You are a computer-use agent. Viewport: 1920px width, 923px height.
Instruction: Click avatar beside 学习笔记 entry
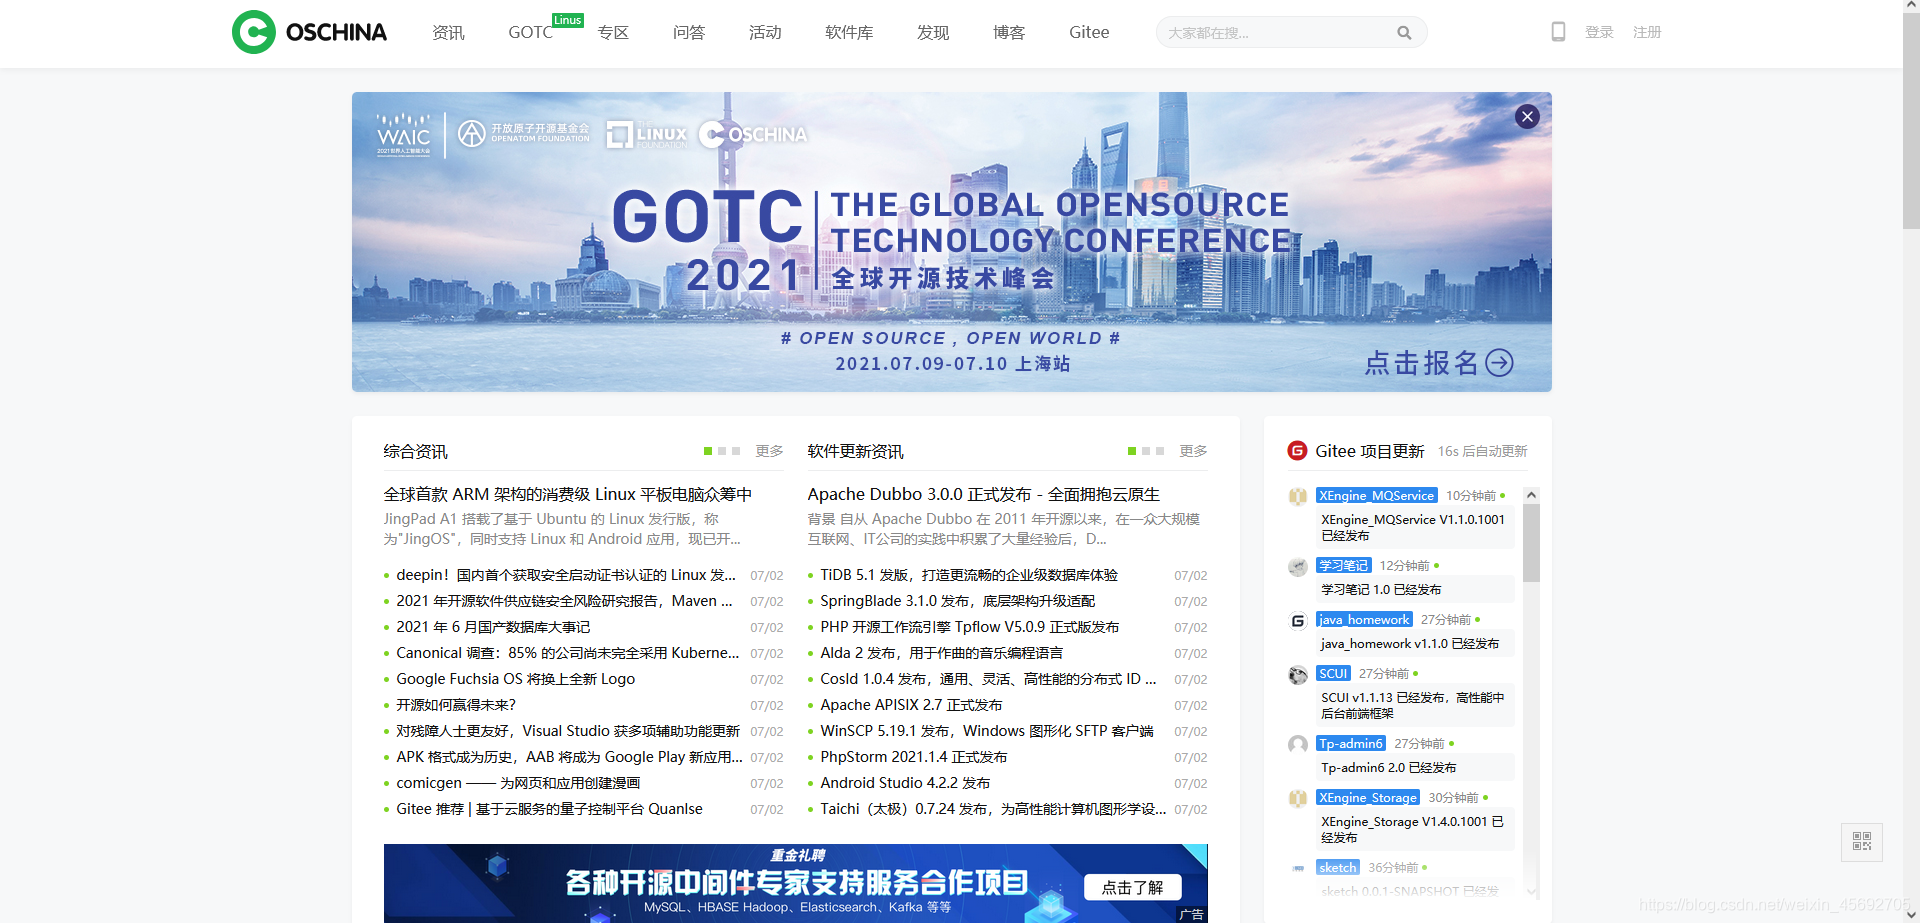(x=1298, y=567)
